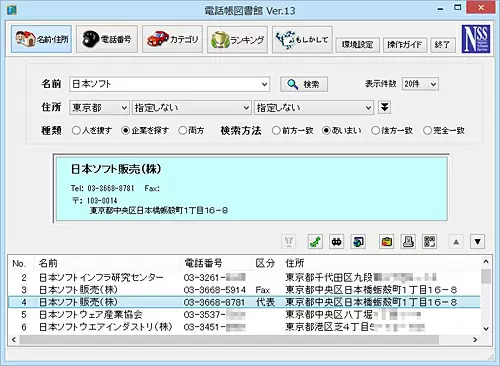Select the row with phone 03-3668-8781
This screenshot has width=500, height=366.
[x=244, y=302]
